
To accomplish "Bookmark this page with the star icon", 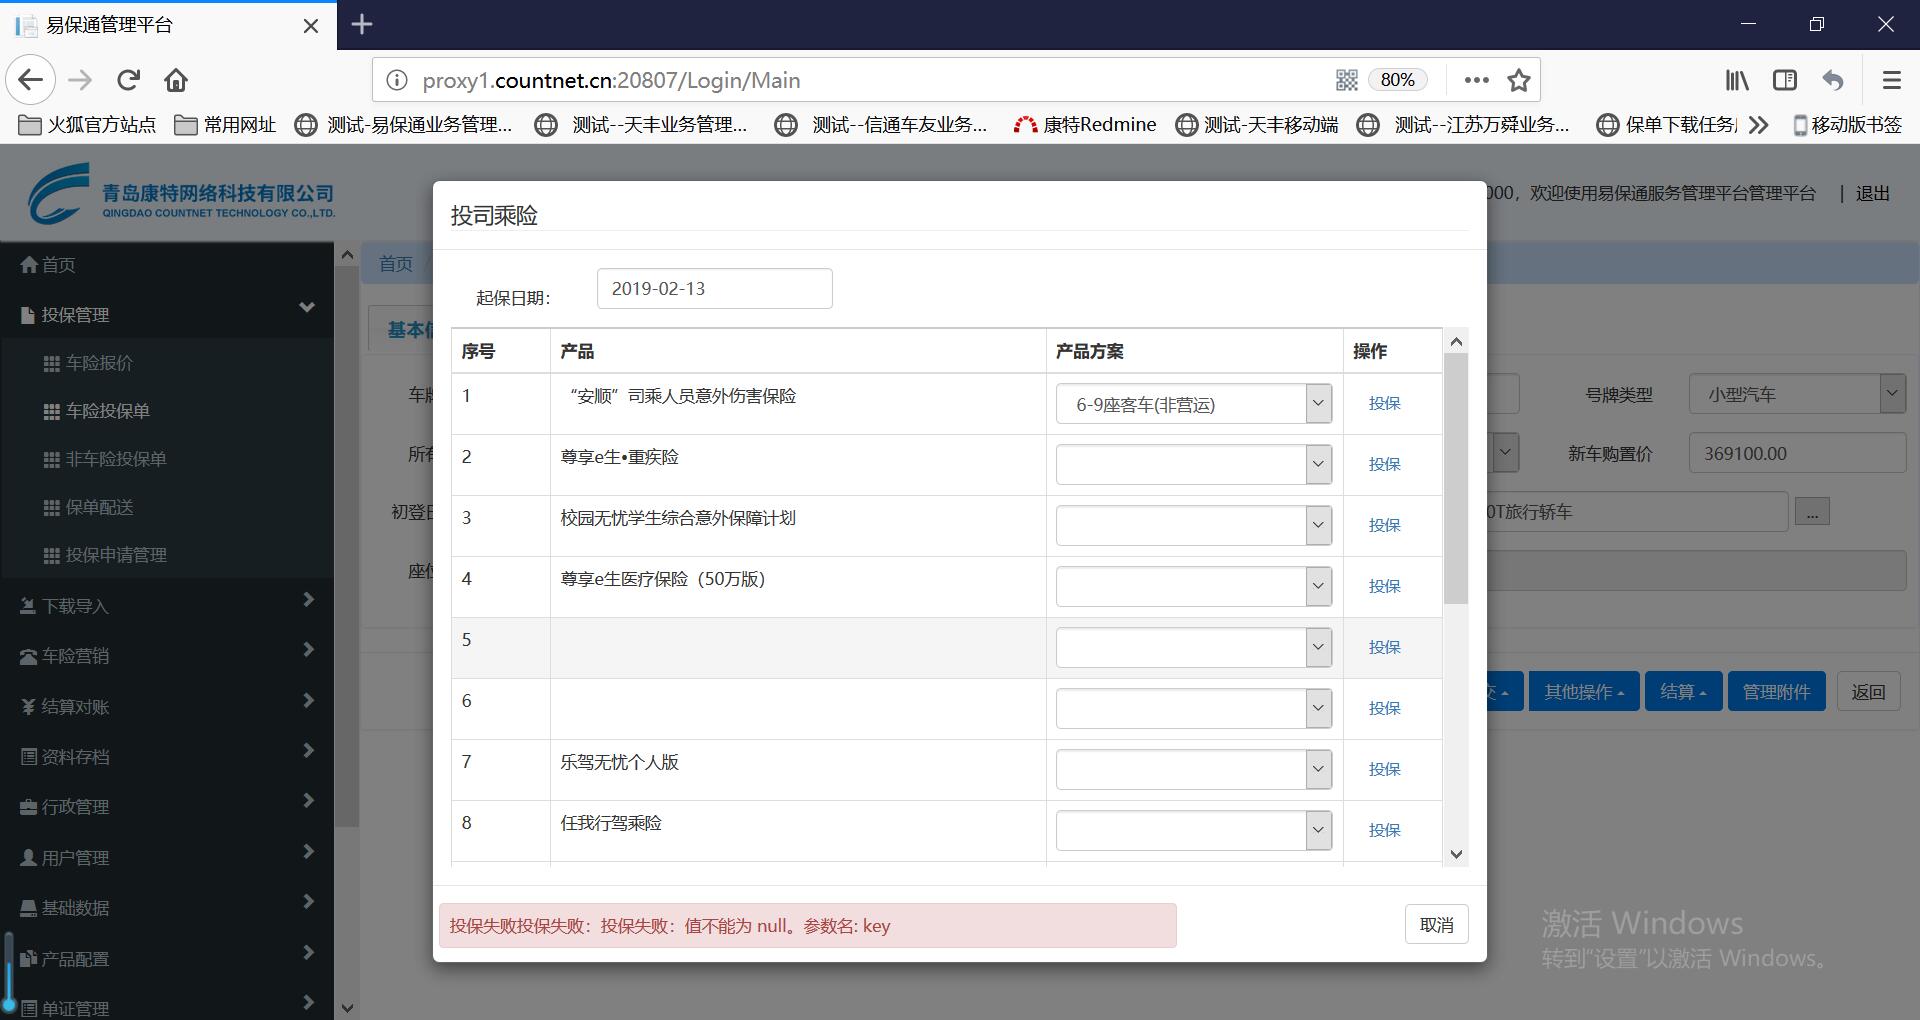I will coord(1519,80).
